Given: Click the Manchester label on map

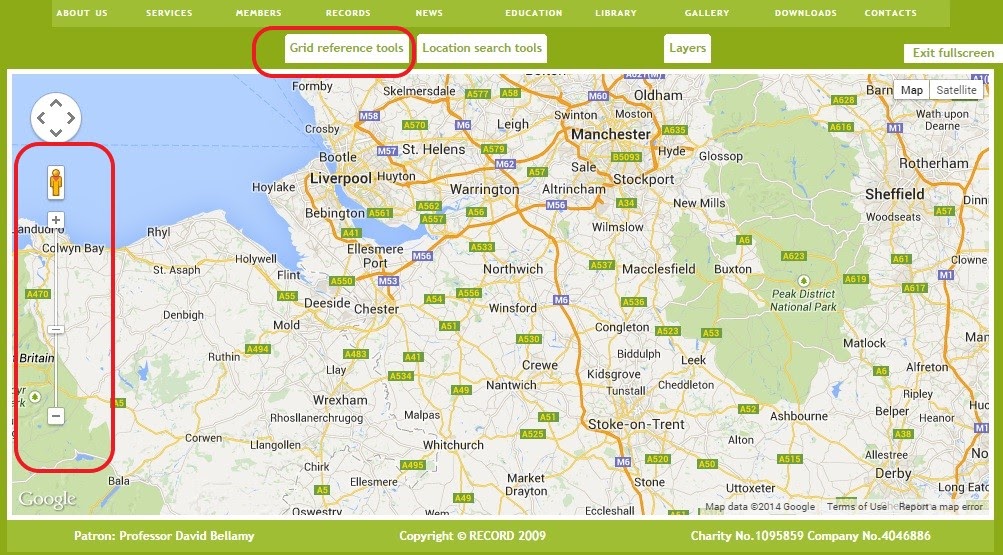Looking at the screenshot, I should (611, 135).
